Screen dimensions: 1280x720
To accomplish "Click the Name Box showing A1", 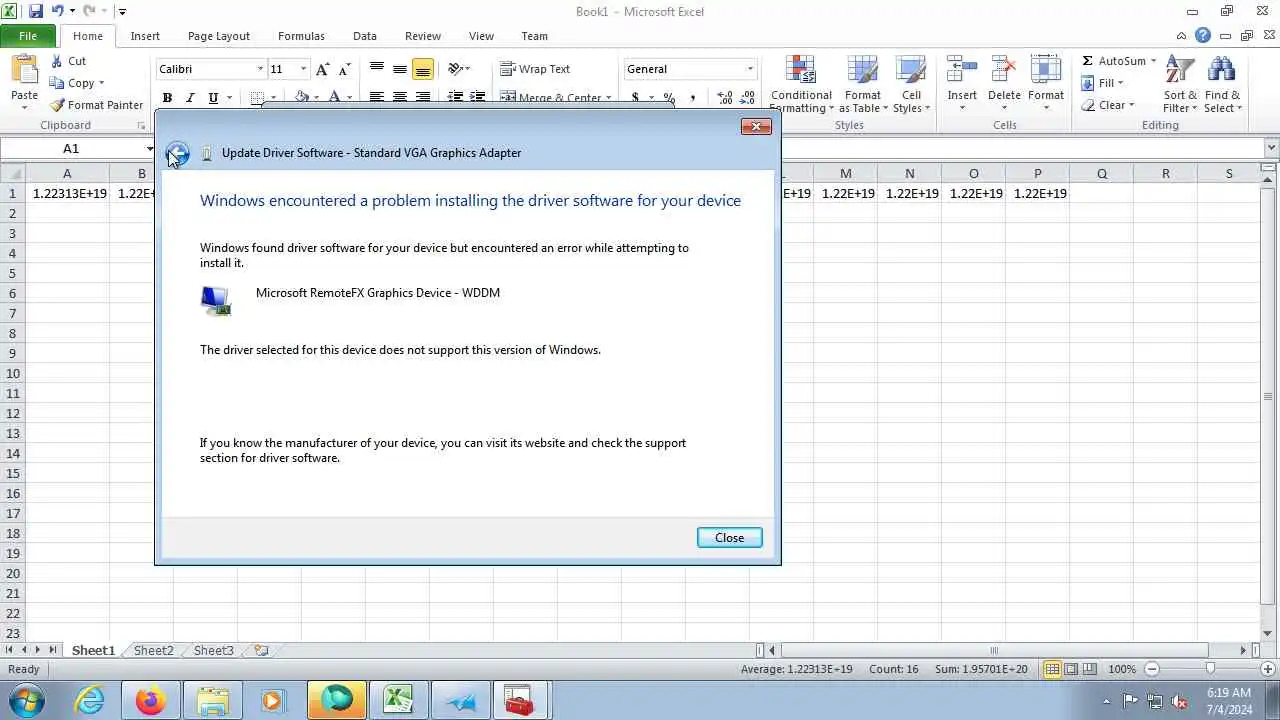I will (x=72, y=148).
